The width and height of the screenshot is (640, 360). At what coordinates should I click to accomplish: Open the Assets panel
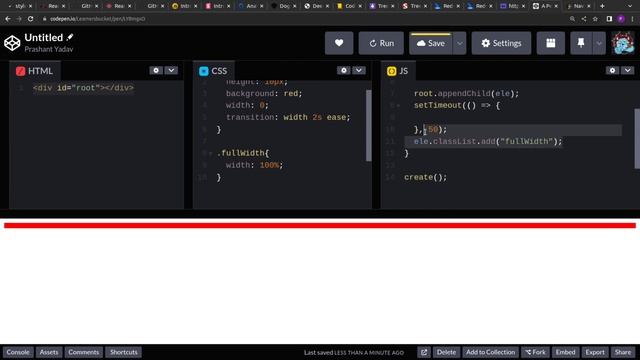[x=49, y=352]
